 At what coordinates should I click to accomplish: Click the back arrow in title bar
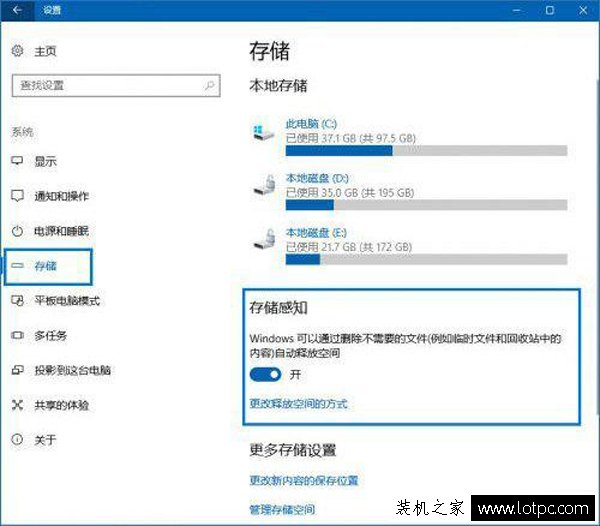[17, 10]
